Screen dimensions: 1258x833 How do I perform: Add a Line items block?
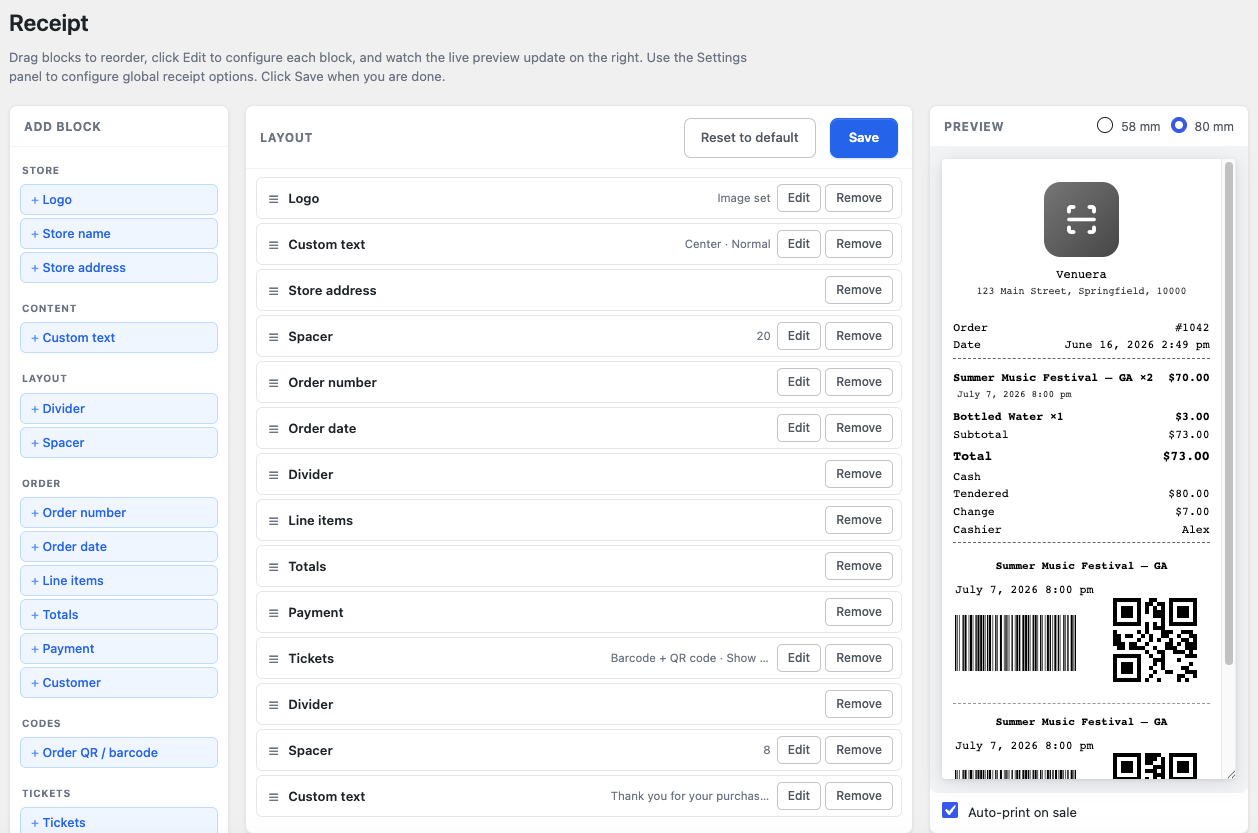119,581
